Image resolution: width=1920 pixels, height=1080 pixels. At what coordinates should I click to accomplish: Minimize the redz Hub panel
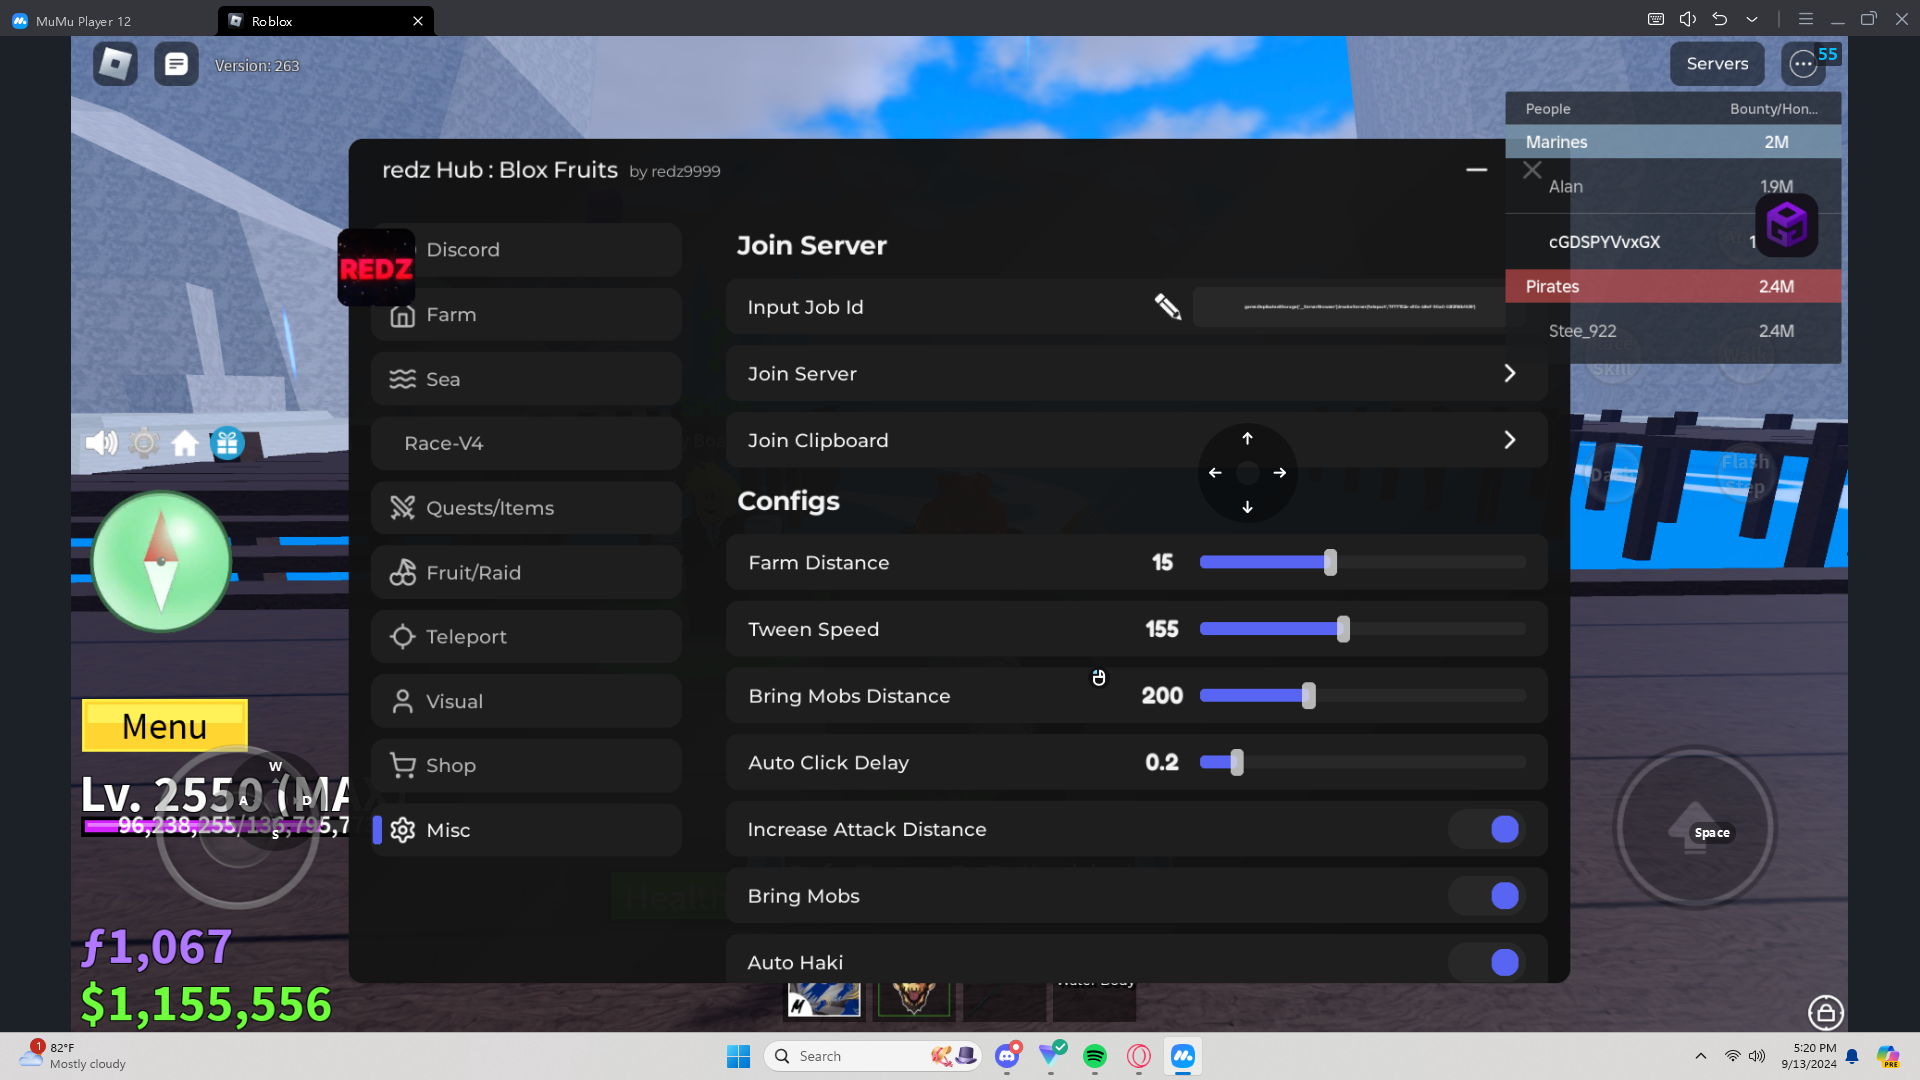(1476, 170)
